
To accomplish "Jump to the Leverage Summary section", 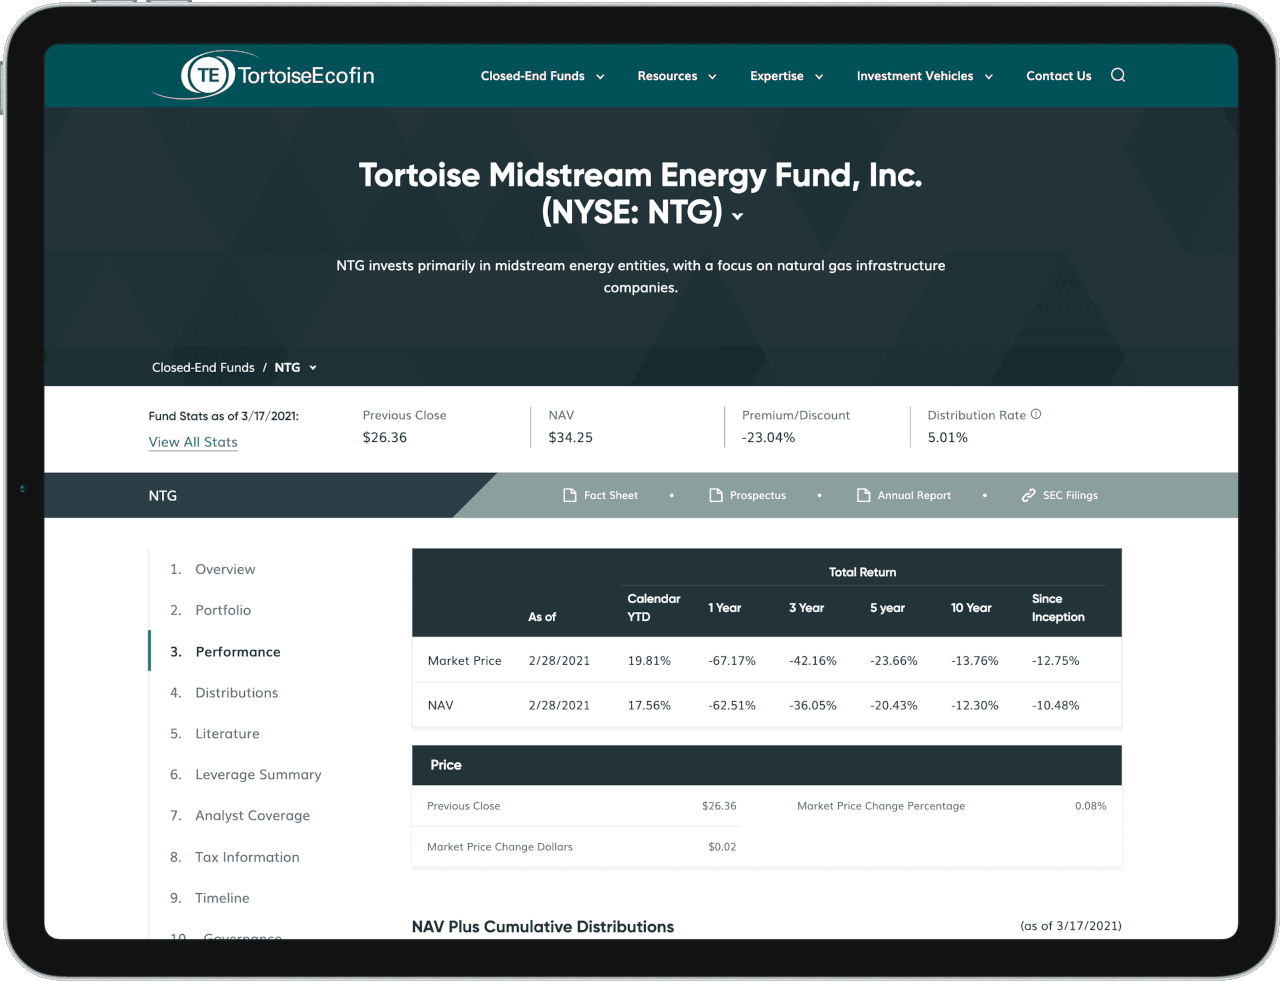I will 258,775.
